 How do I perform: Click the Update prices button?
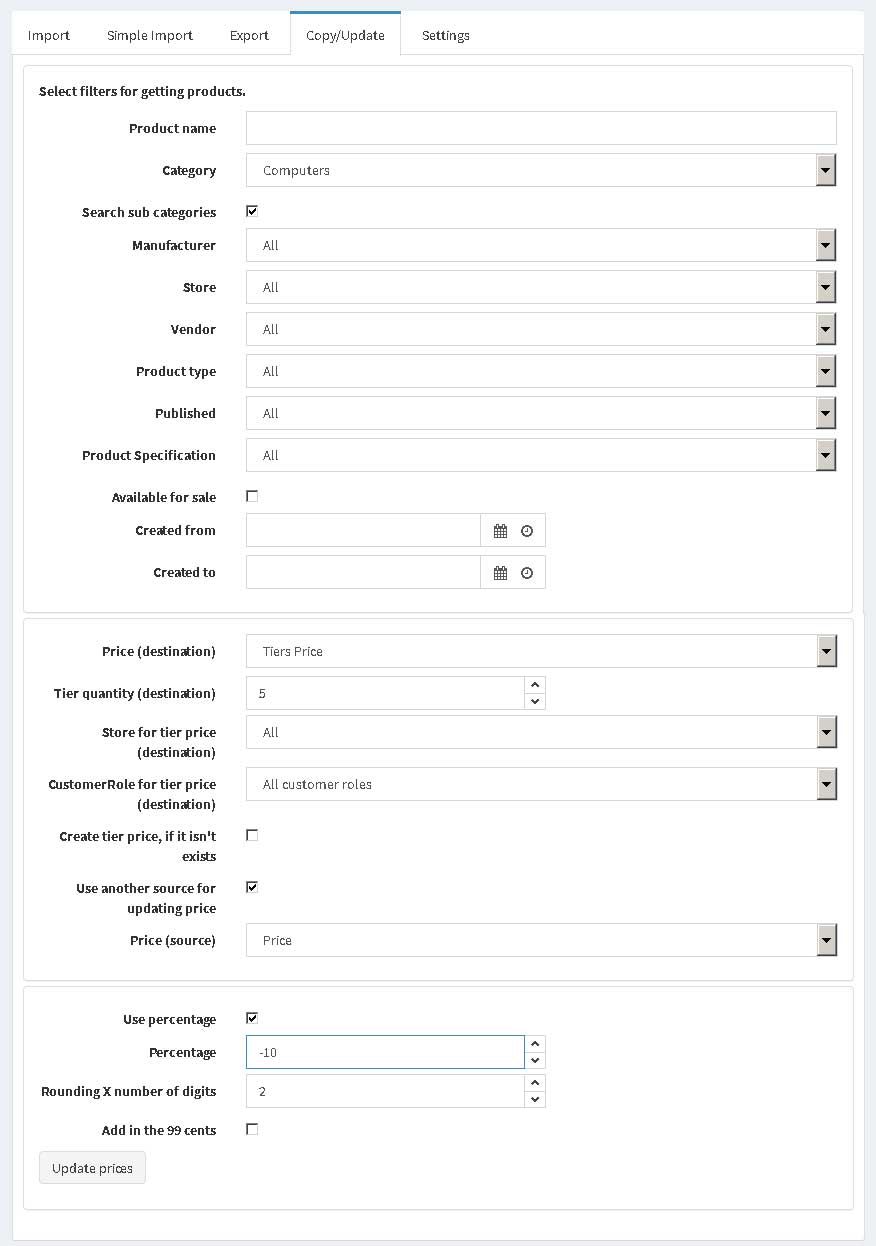tap(92, 1168)
